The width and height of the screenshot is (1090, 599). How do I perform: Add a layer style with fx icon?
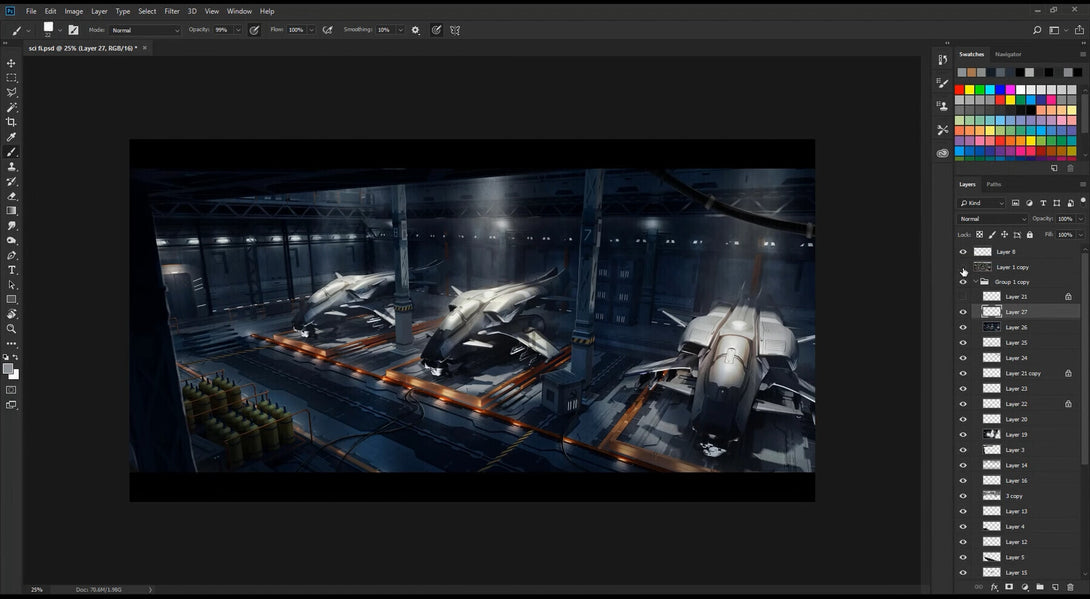[994, 587]
